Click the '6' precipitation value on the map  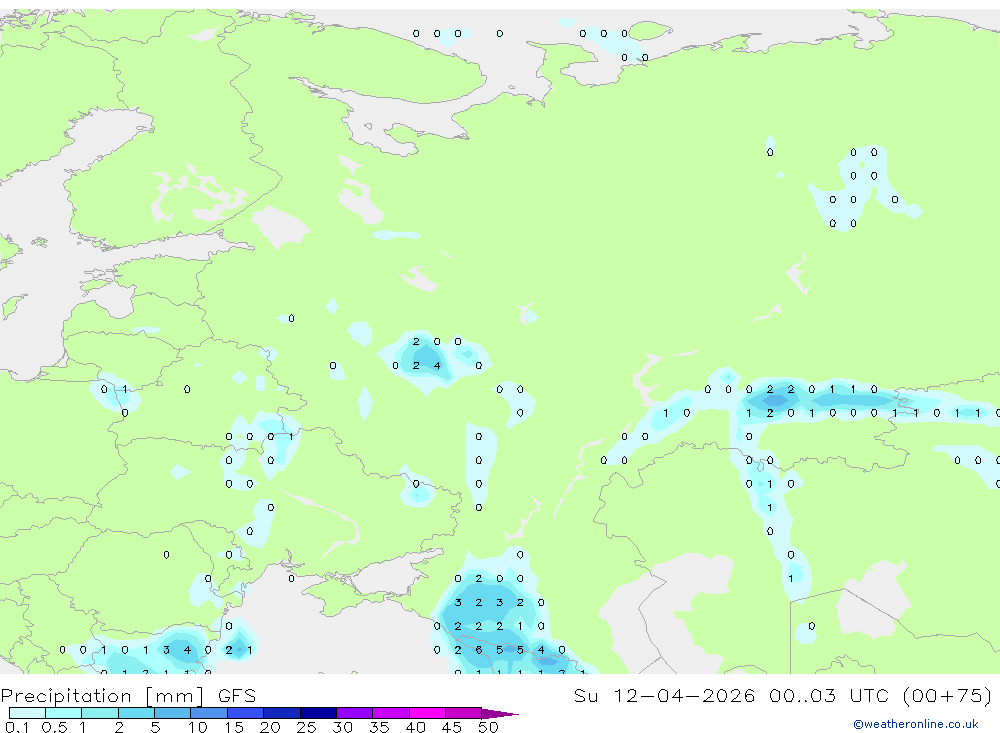coord(479,650)
